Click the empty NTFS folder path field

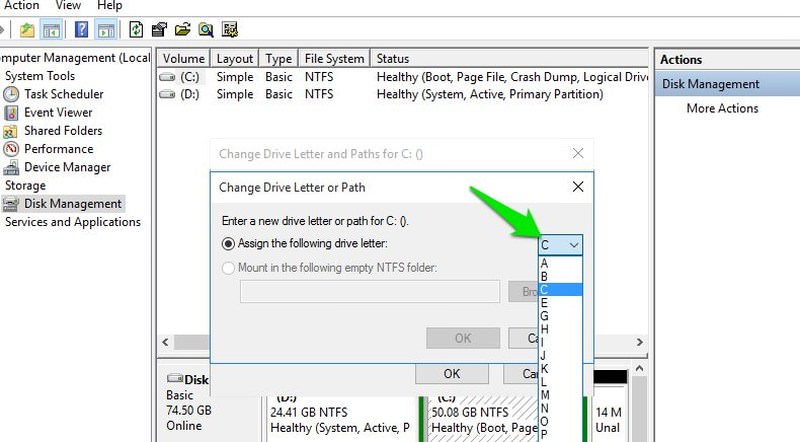click(370, 291)
